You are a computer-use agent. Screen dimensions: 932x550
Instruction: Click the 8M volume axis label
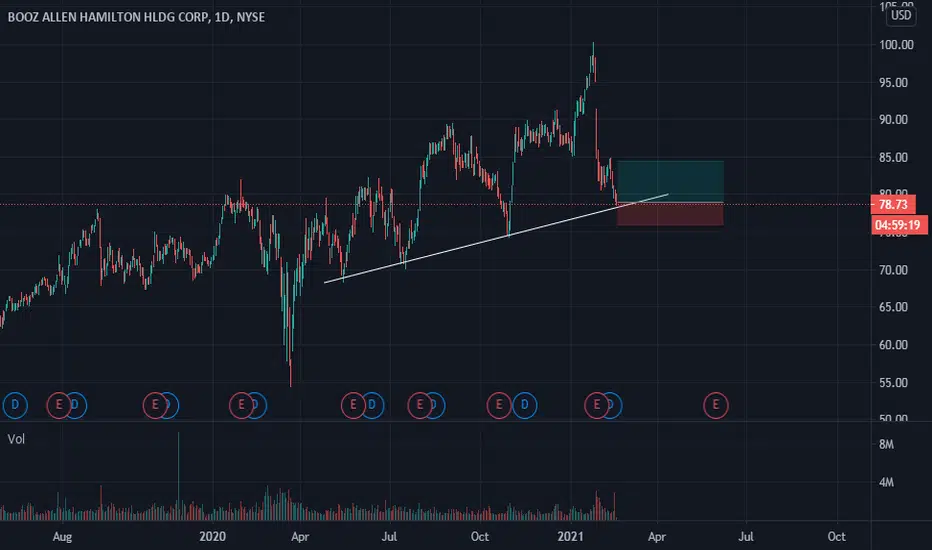pos(886,445)
